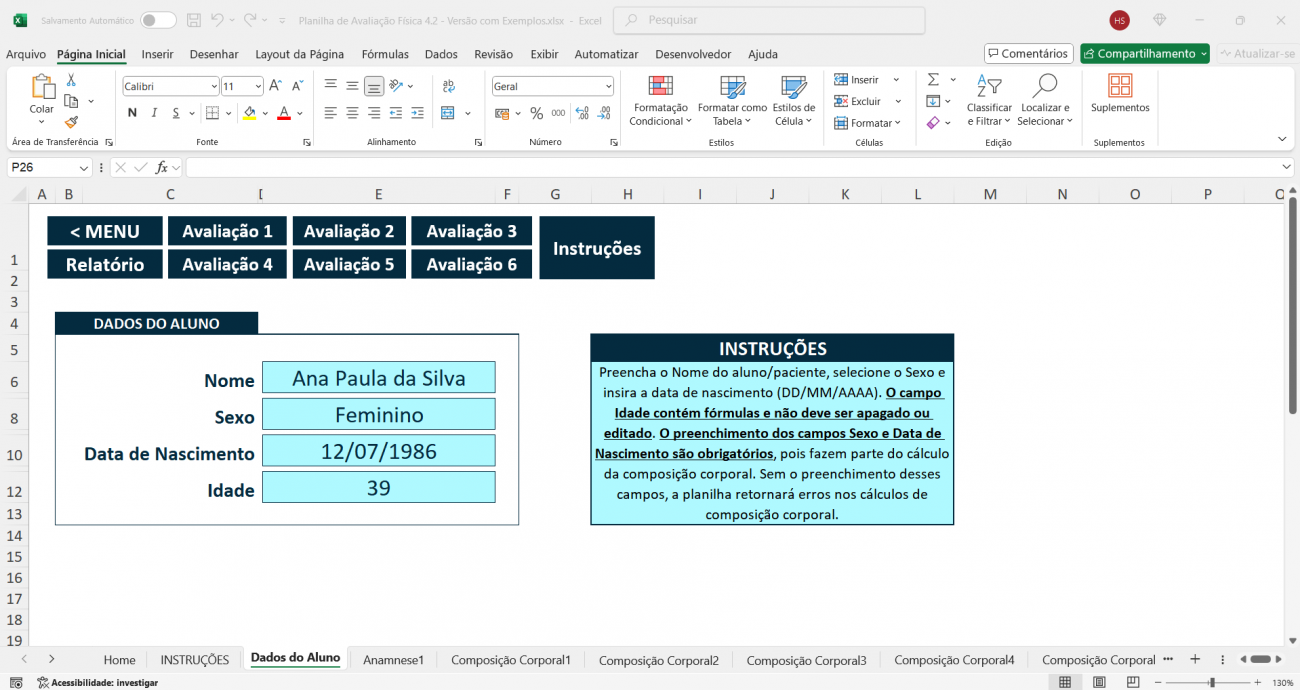
Task: Toggle the Salvamento Automático switch
Action: 158,20
